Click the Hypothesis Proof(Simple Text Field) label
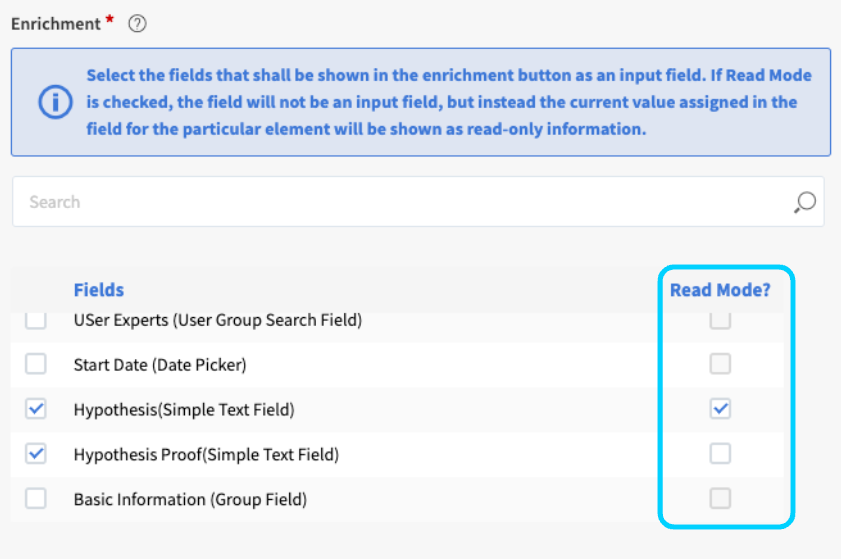Viewport: 841px width, 559px height. coord(206,455)
